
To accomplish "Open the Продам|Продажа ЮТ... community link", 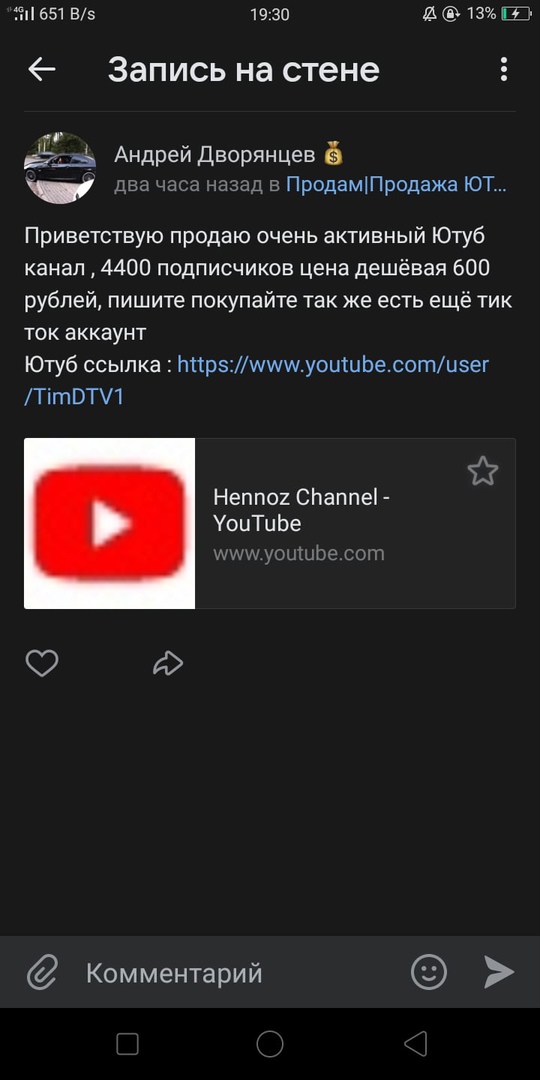I will (x=397, y=185).
